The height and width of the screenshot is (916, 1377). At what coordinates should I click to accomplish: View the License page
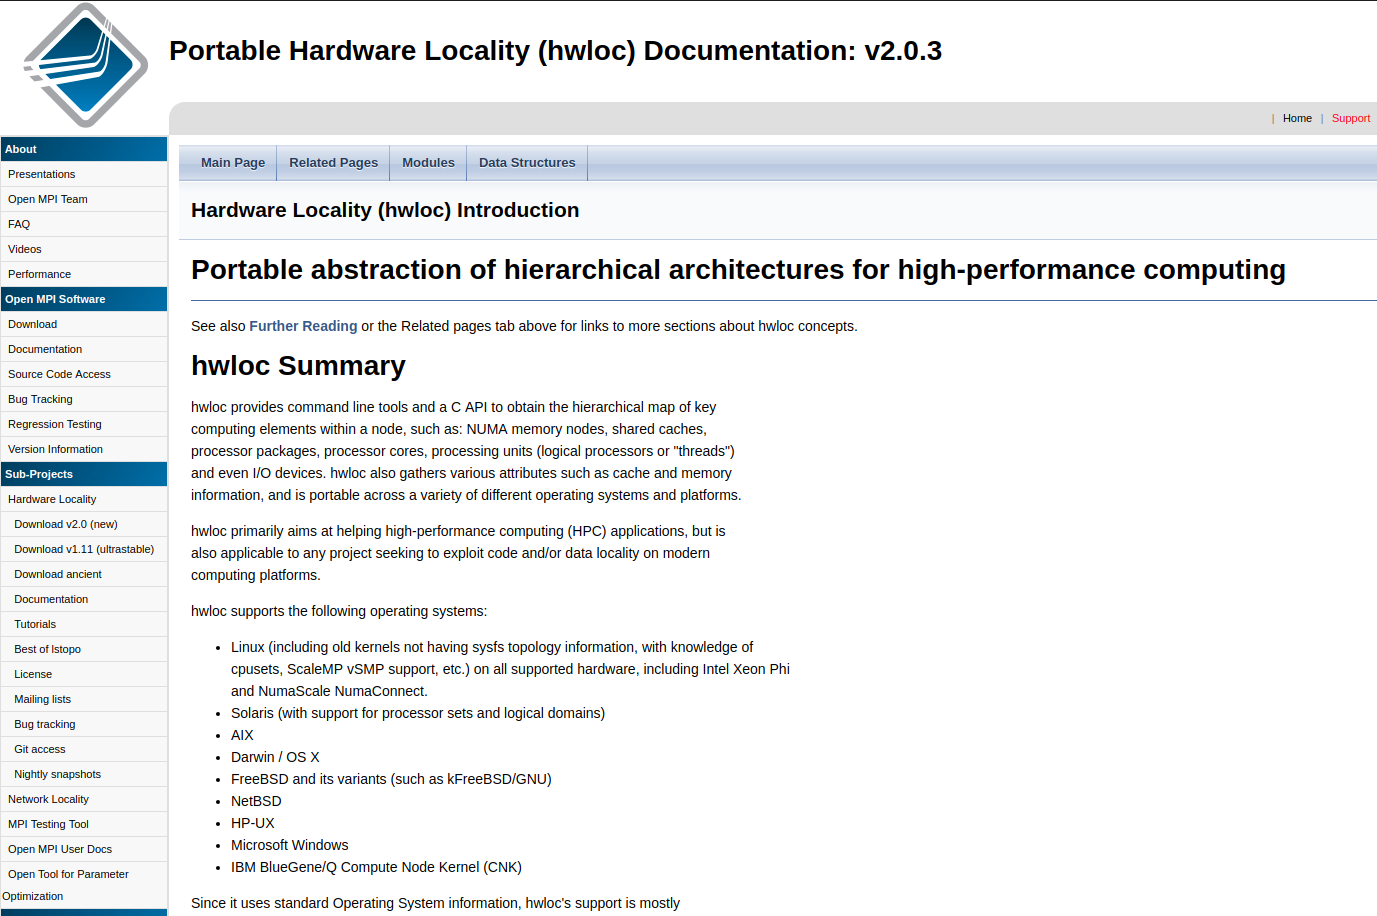pos(84,674)
